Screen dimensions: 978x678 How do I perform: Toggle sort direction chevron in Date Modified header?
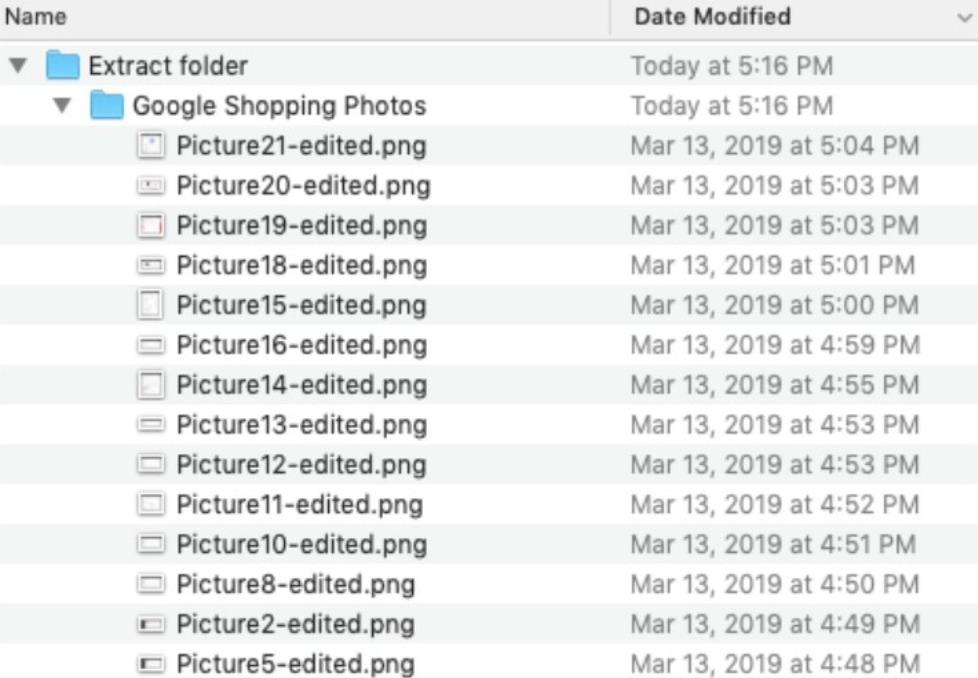tap(962, 17)
